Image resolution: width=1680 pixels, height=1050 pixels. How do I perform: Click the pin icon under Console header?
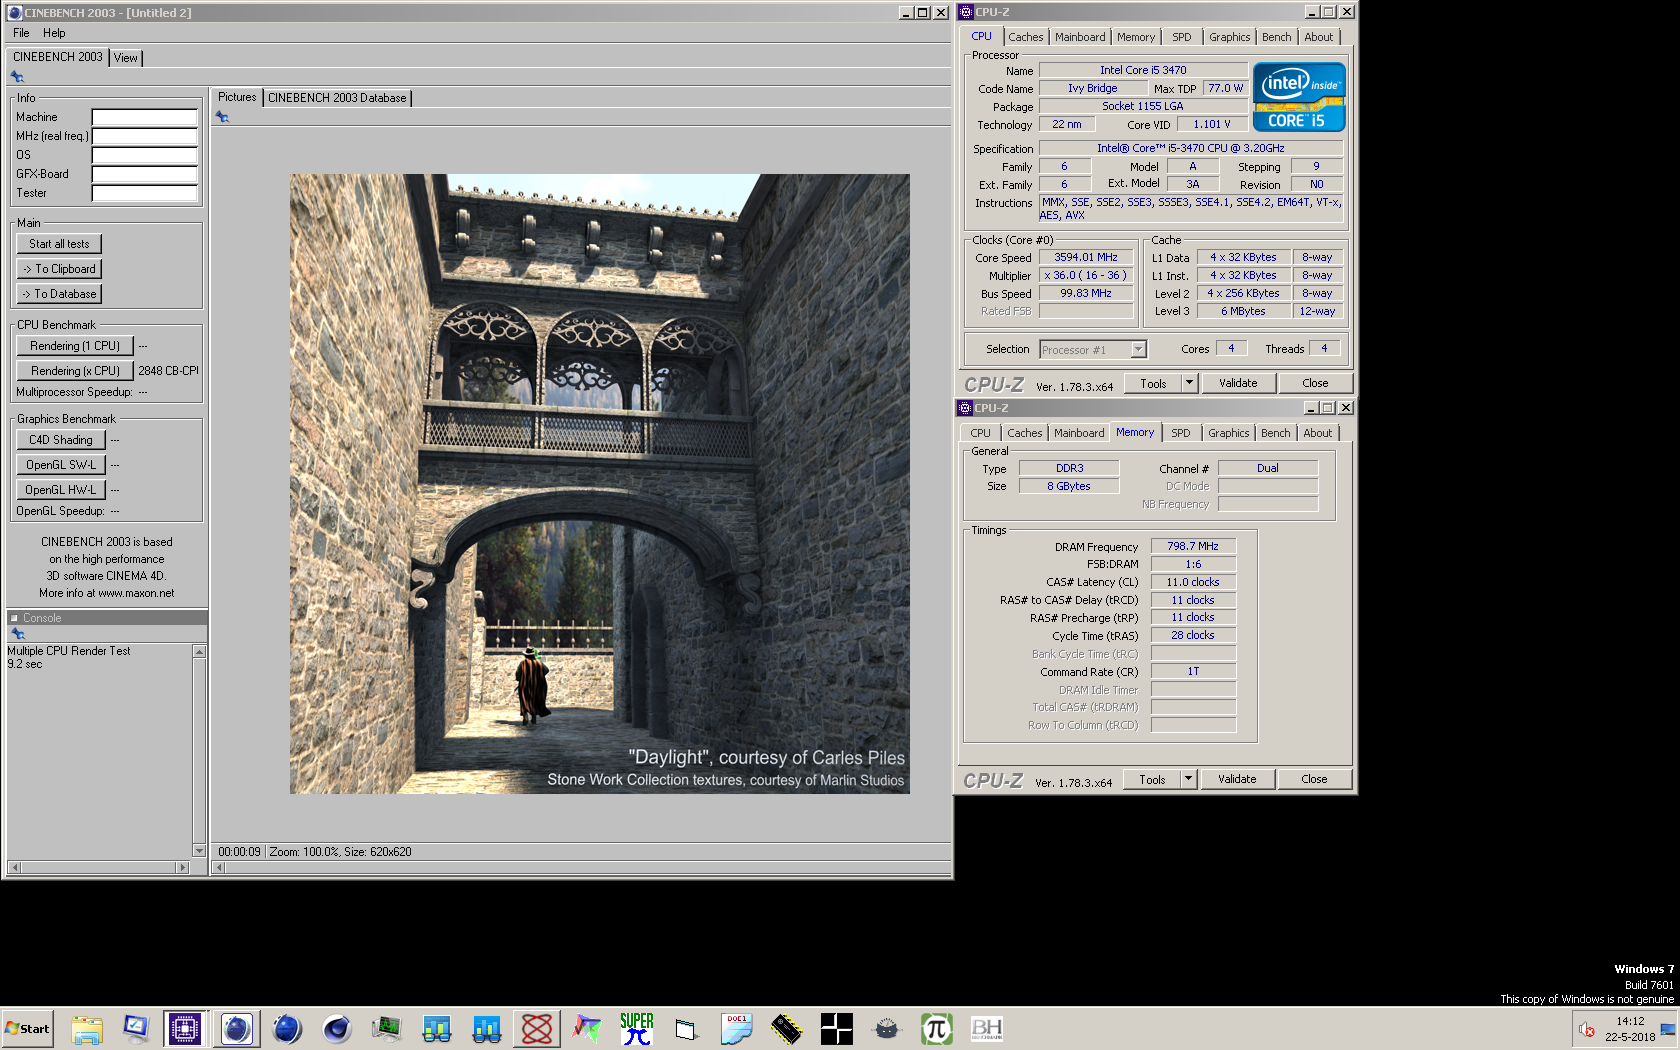pyautogui.click(x=17, y=634)
